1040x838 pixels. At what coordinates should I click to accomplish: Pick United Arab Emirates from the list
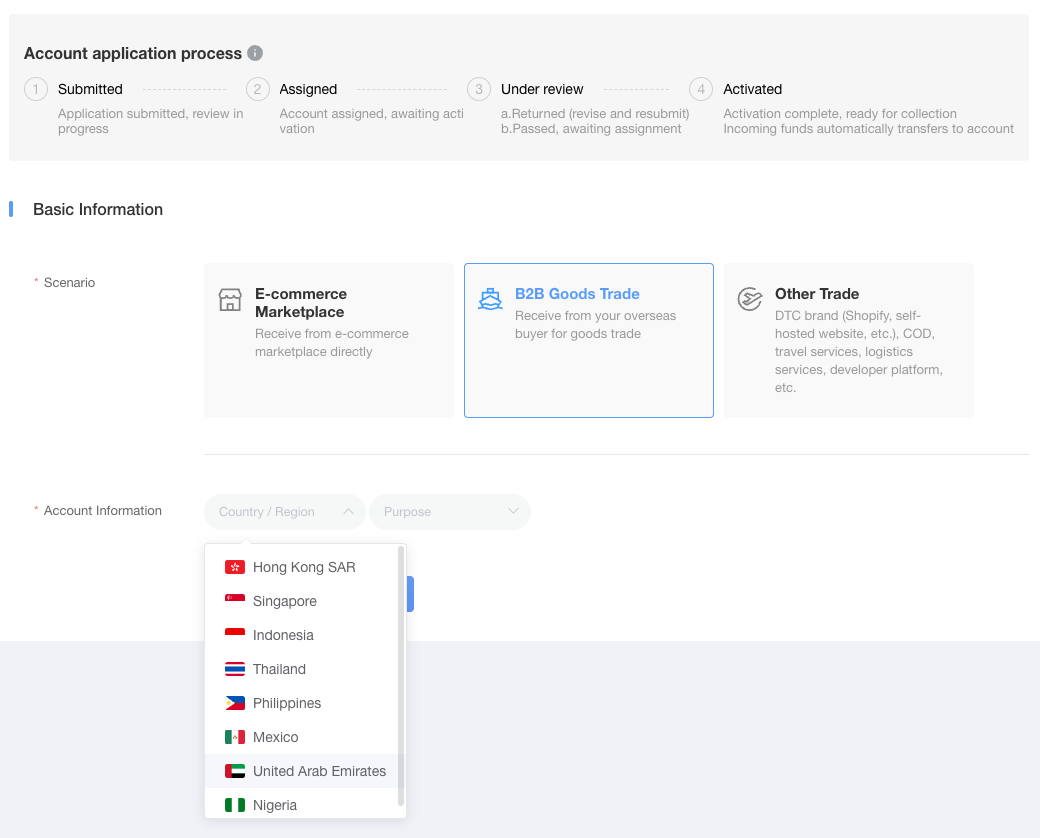(319, 771)
